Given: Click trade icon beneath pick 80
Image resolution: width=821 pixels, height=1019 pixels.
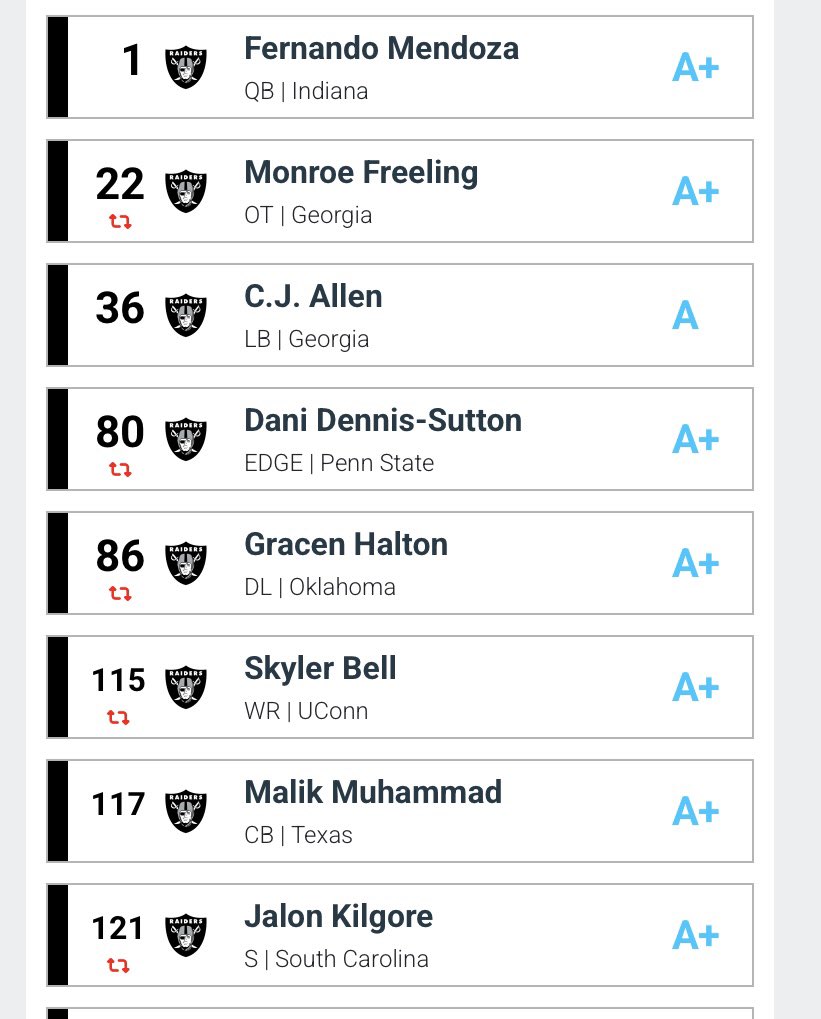Looking at the screenshot, I should (120, 470).
